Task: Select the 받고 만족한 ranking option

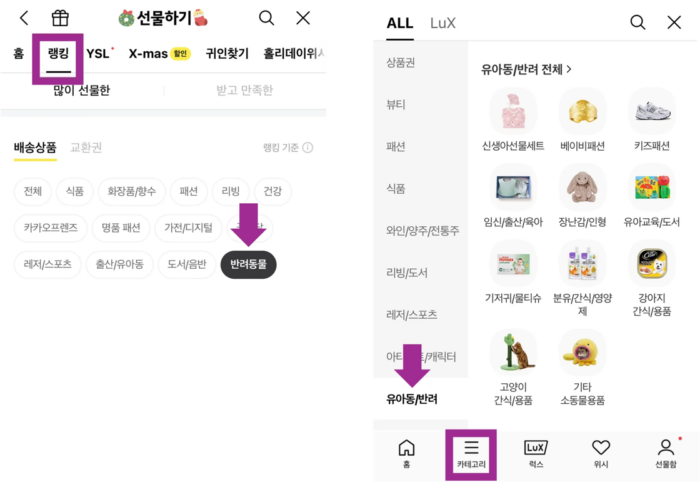Action: (x=245, y=91)
